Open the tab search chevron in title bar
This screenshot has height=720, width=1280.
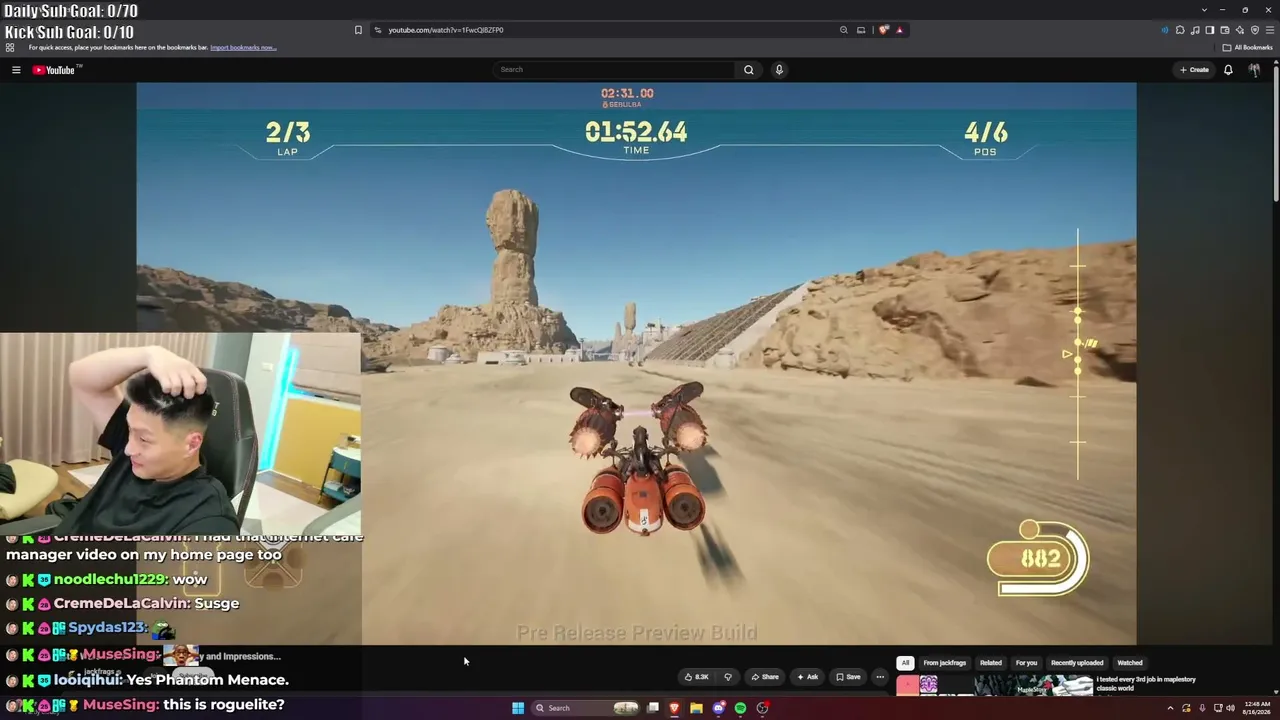(x=1204, y=10)
